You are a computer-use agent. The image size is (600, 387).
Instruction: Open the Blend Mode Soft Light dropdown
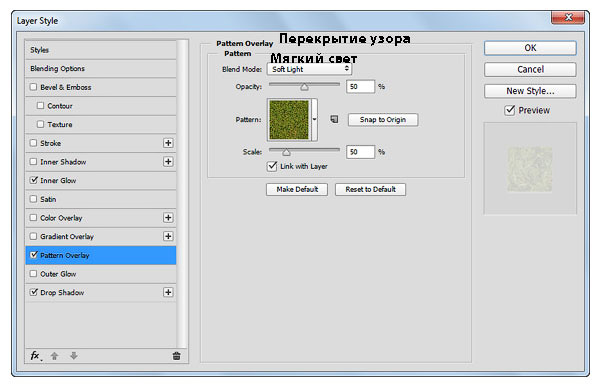point(309,69)
